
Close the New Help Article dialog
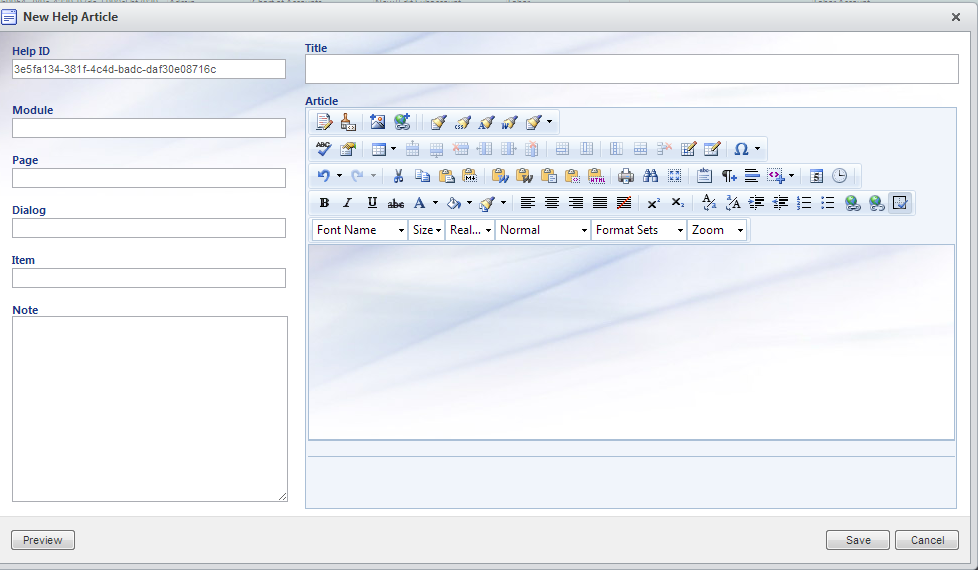tap(956, 17)
